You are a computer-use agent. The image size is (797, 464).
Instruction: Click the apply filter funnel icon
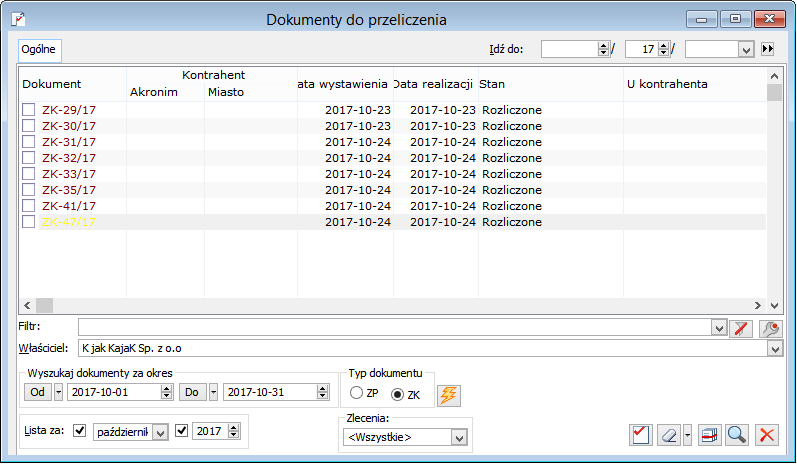click(741, 328)
